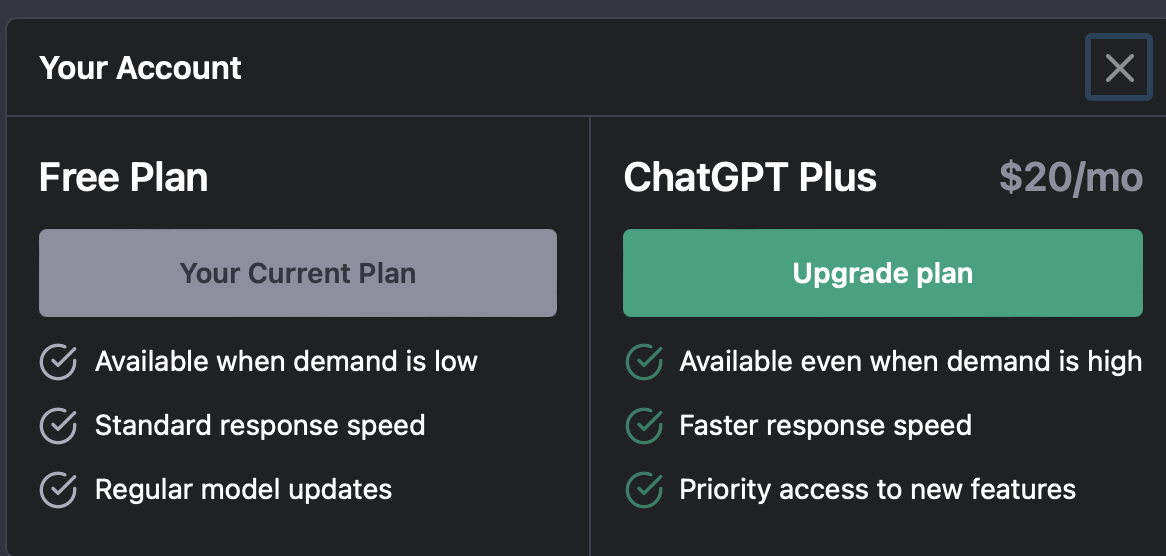Image resolution: width=1166 pixels, height=556 pixels.
Task: Click green checkmark beside Available even when demand is high
Action: coord(644,362)
